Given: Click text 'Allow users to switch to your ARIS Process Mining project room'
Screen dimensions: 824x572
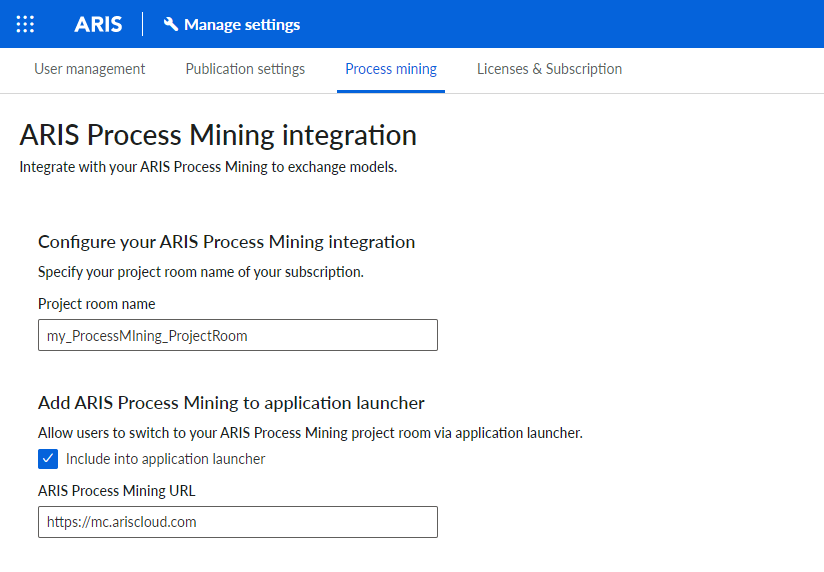Looking at the screenshot, I should point(234,433).
